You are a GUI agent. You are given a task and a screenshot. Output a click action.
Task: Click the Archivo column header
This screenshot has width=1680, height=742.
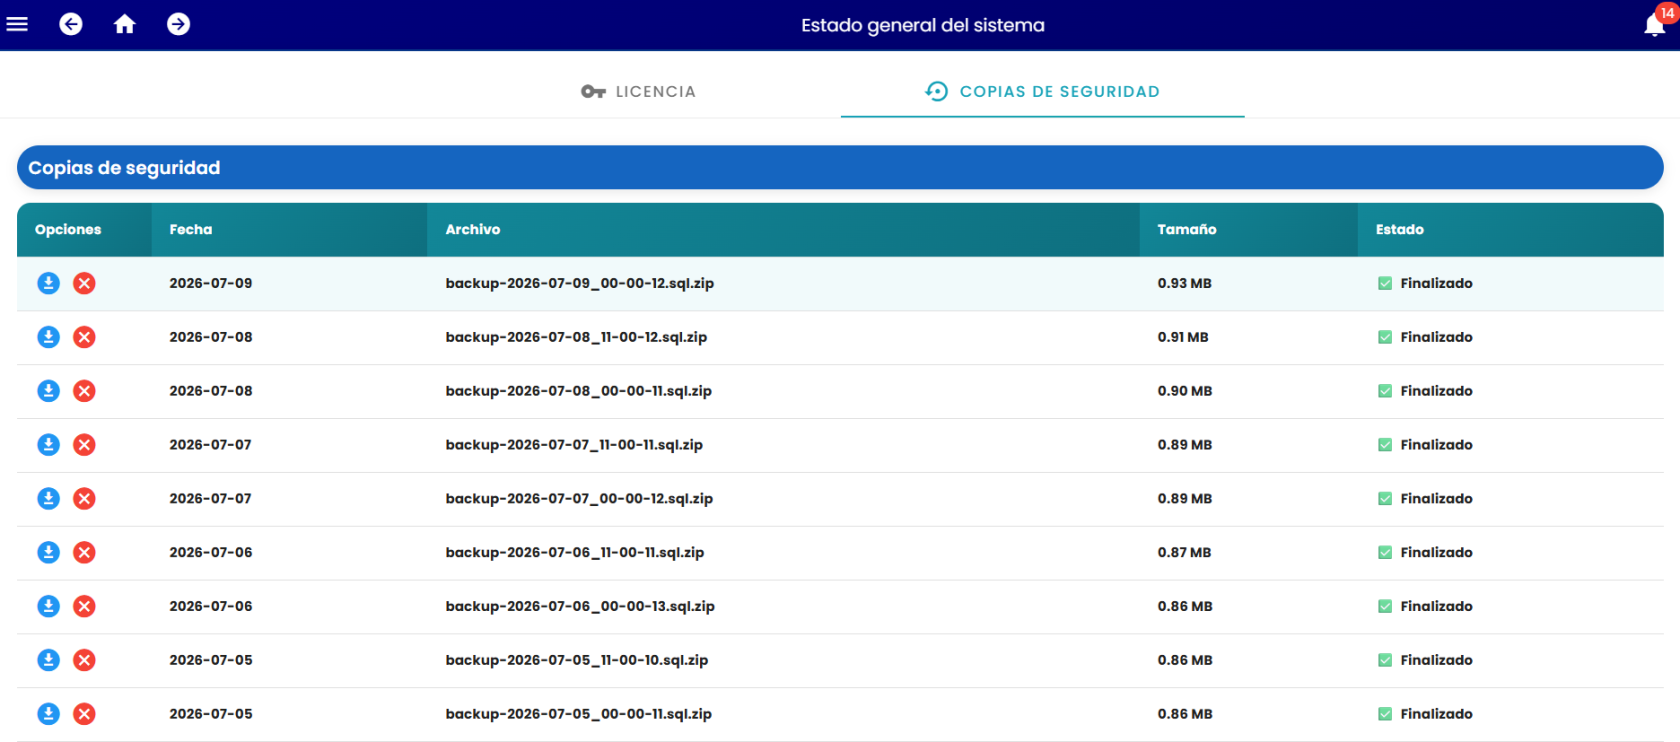click(473, 229)
